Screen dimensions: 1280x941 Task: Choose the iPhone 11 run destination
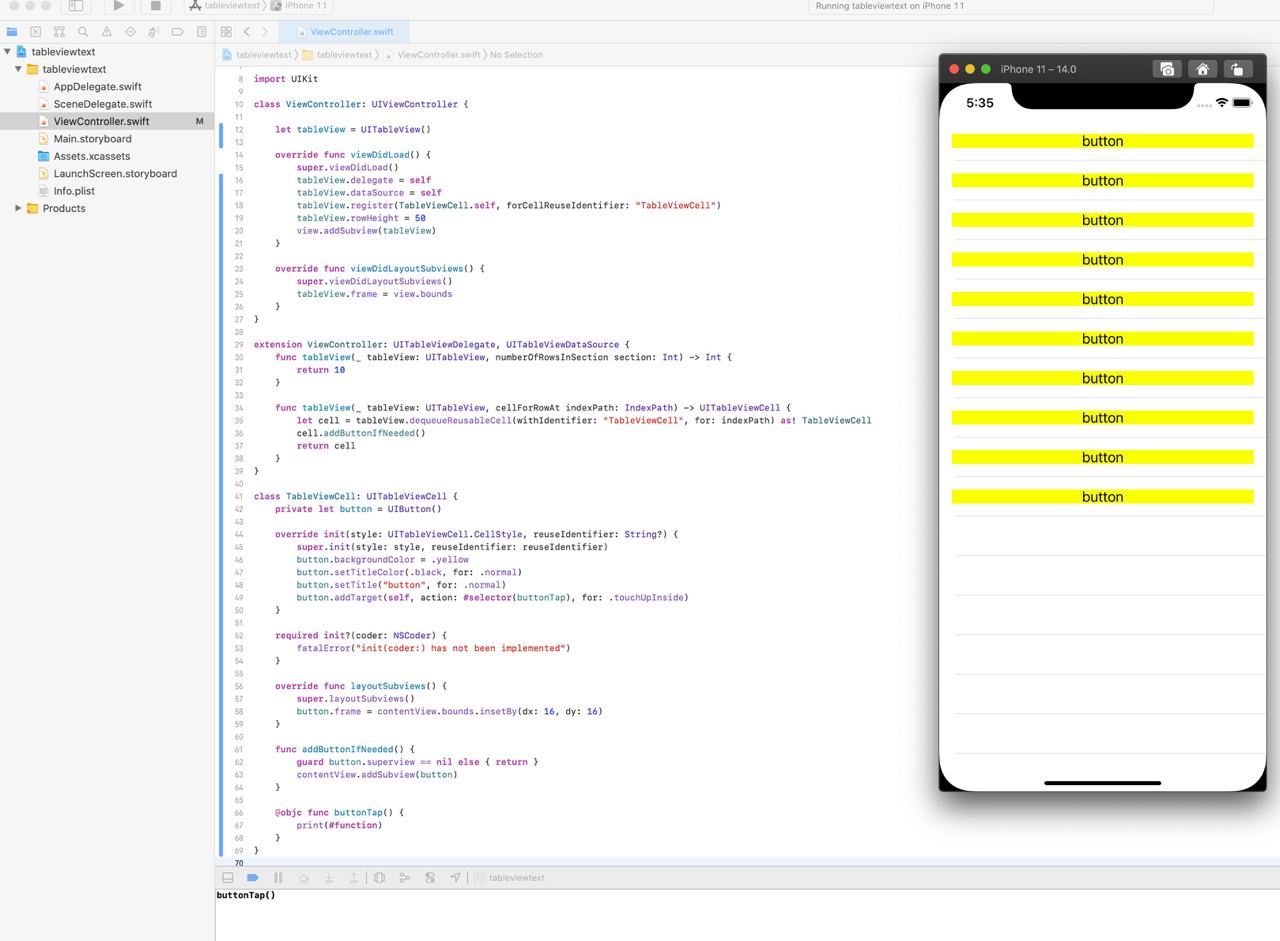[300, 6]
